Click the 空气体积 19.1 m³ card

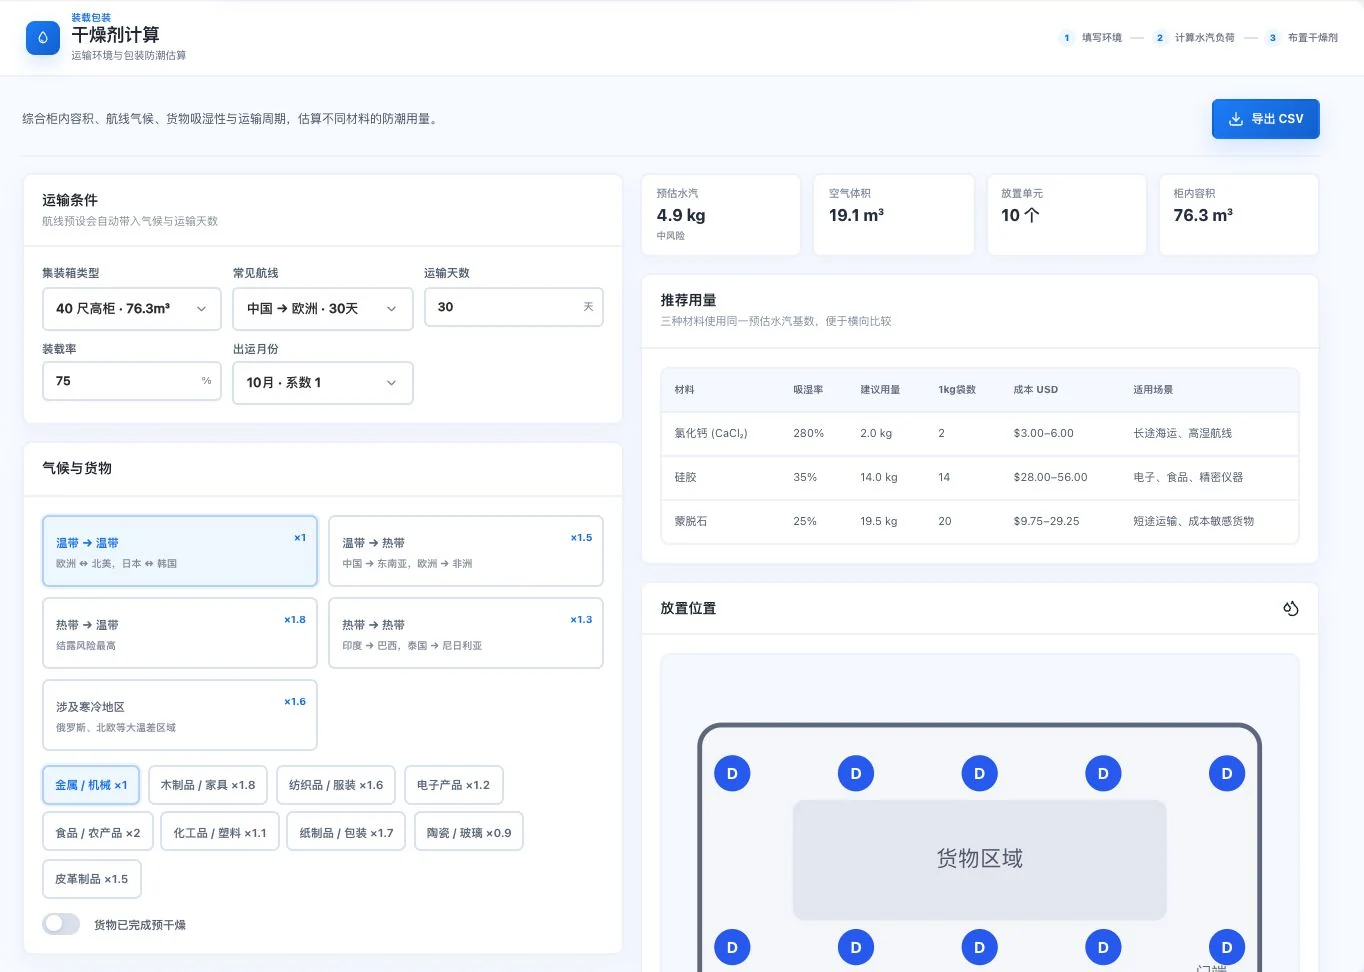(894, 215)
